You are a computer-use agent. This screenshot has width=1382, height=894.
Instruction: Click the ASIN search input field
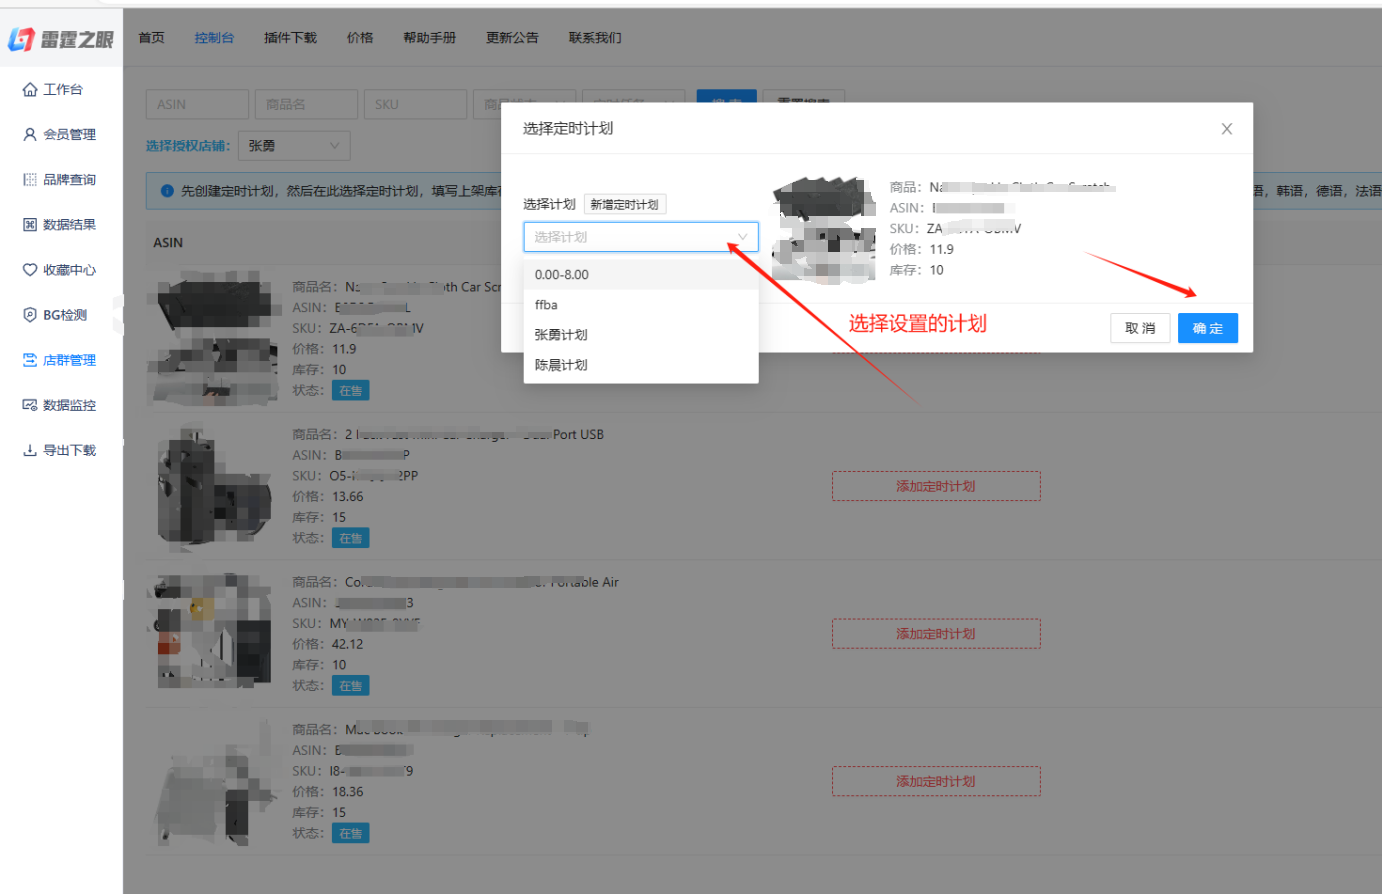(197, 105)
